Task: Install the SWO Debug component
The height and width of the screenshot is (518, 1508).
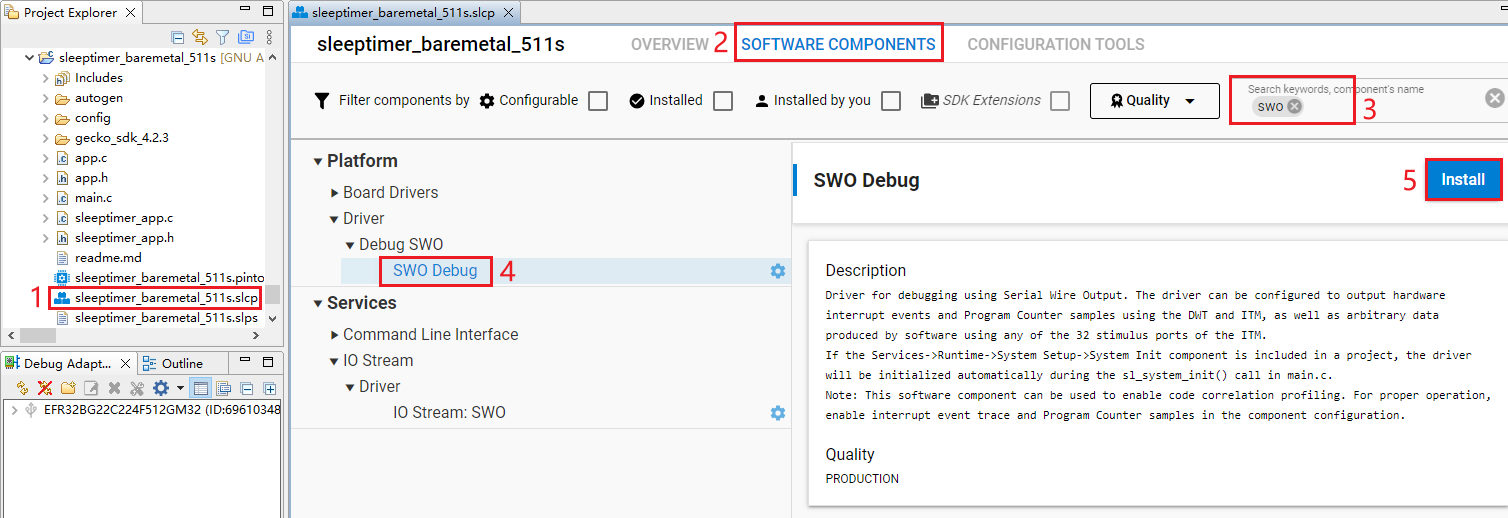Action: point(1463,180)
